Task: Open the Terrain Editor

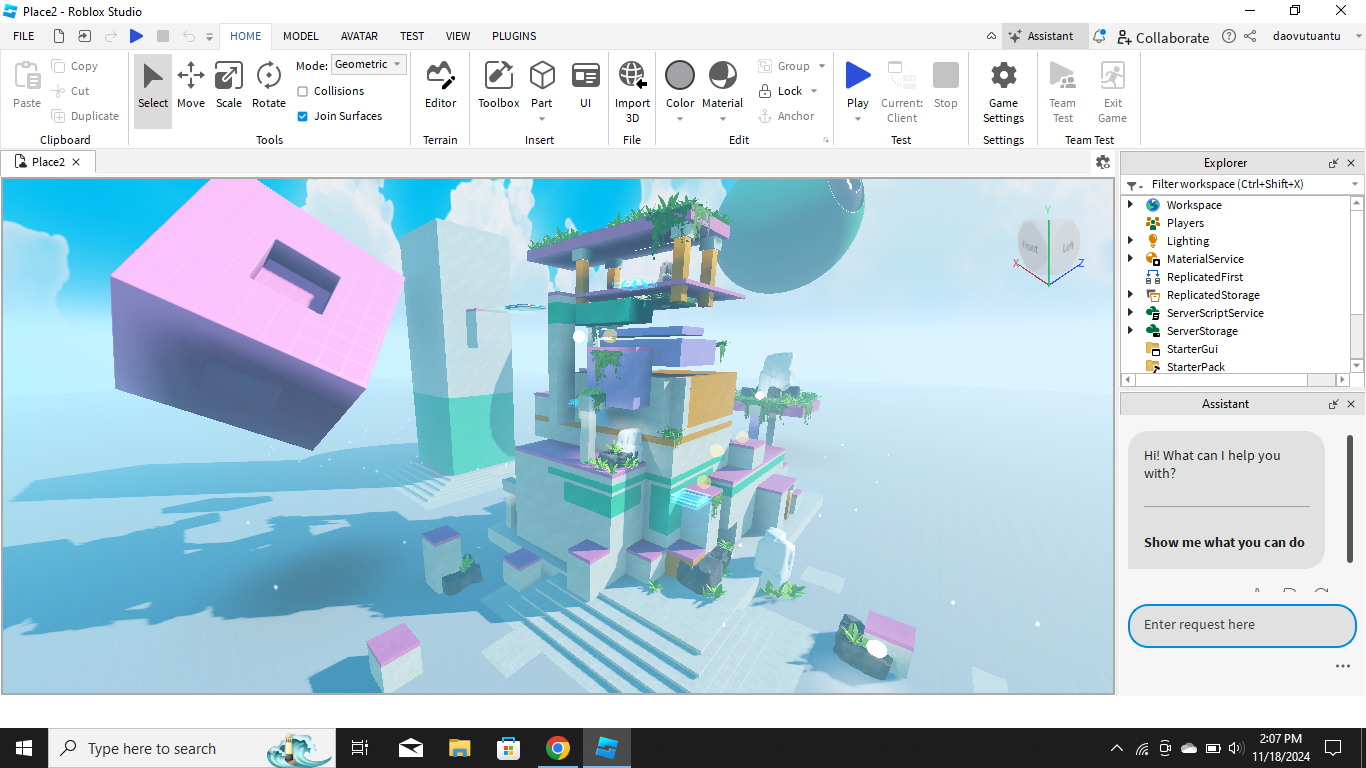Action: click(x=440, y=86)
